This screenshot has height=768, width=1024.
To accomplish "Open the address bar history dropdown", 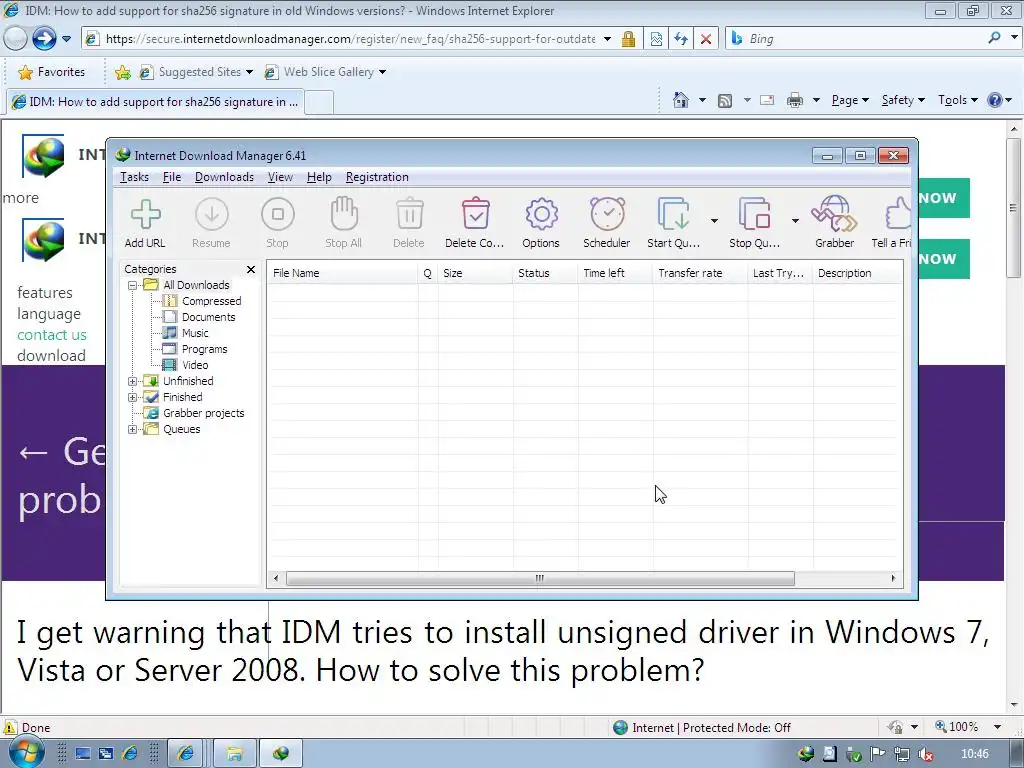I will pyautogui.click(x=607, y=39).
